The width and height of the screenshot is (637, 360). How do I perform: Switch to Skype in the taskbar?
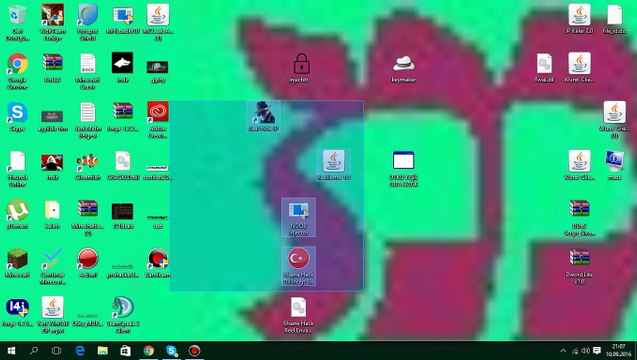pyautogui.click(x=171, y=350)
